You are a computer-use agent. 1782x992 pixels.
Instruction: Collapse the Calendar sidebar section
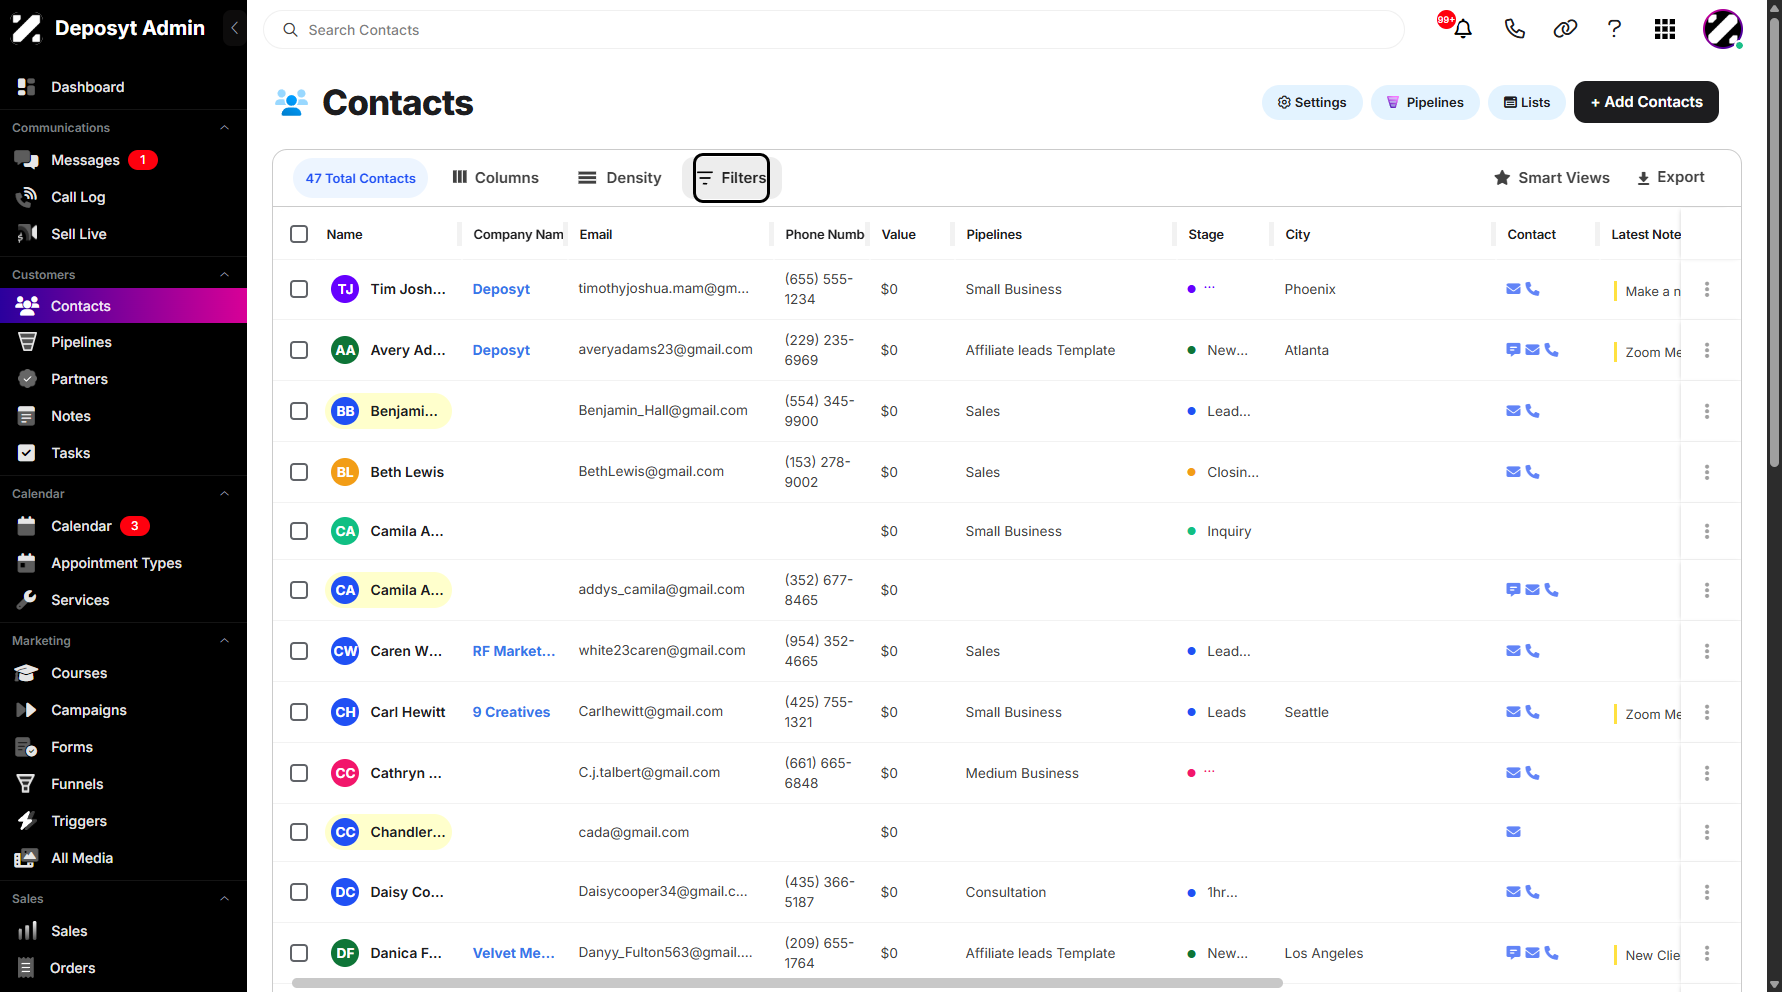(224, 494)
